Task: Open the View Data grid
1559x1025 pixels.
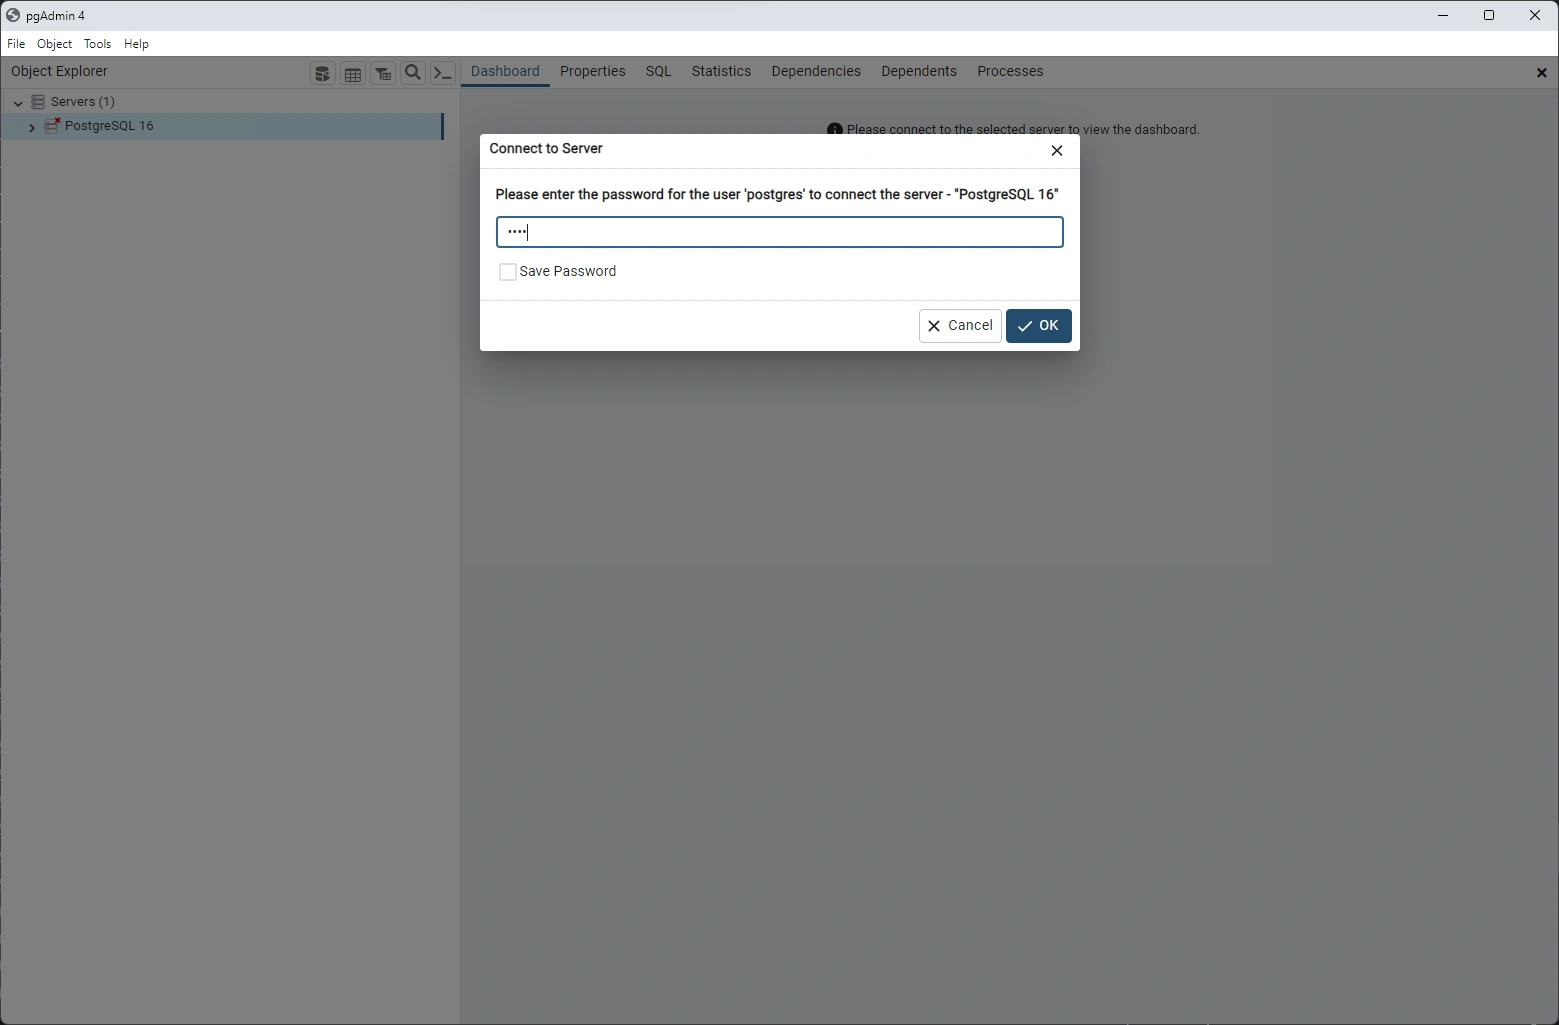Action: 352,72
